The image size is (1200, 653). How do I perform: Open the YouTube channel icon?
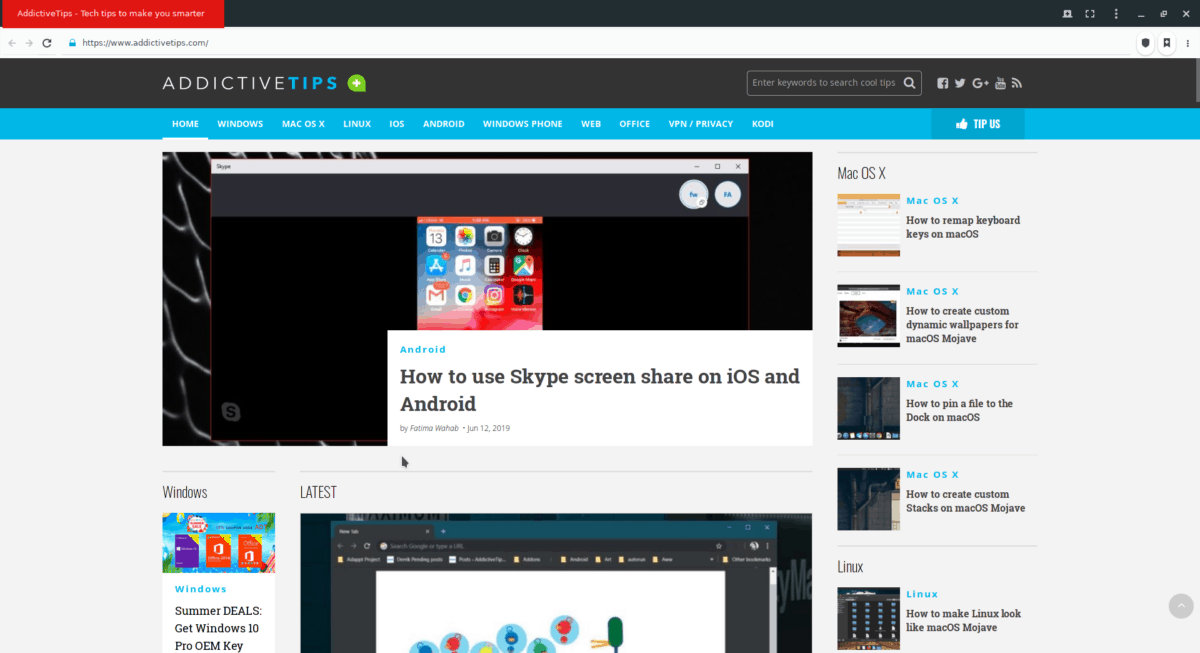pos(1000,83)
